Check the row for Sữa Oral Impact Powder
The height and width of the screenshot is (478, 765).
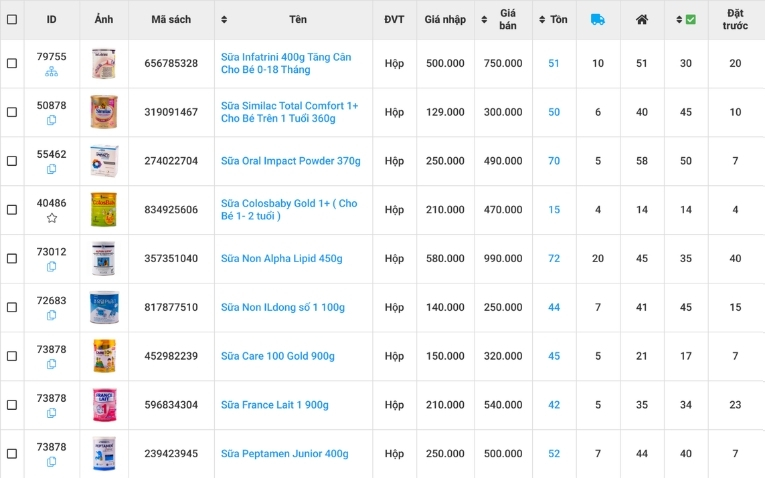coord(12,161)
